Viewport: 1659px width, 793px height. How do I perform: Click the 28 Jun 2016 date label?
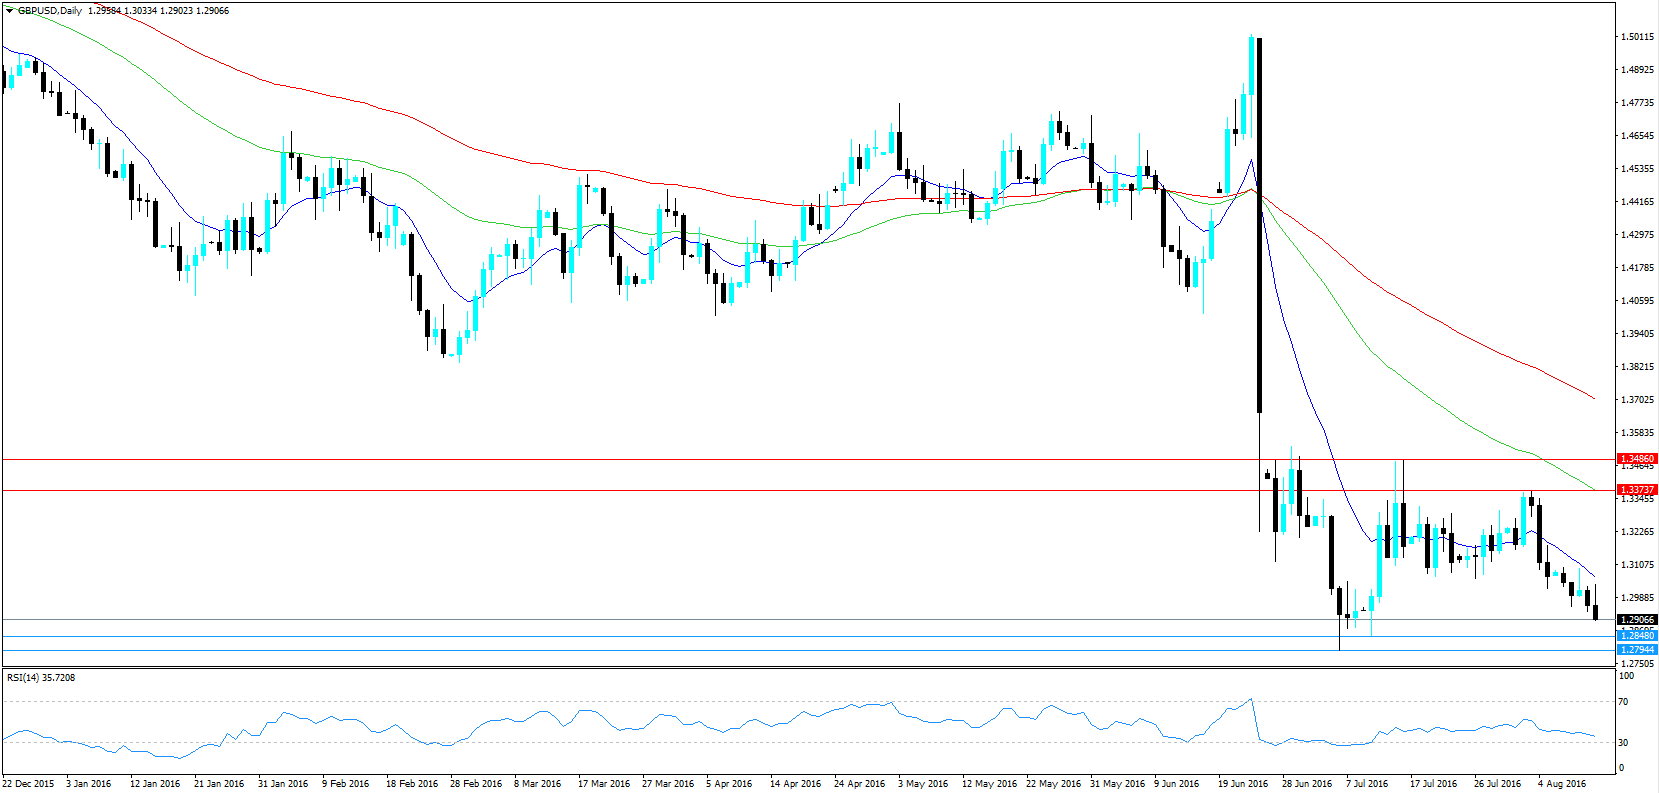pos(1307,784)
